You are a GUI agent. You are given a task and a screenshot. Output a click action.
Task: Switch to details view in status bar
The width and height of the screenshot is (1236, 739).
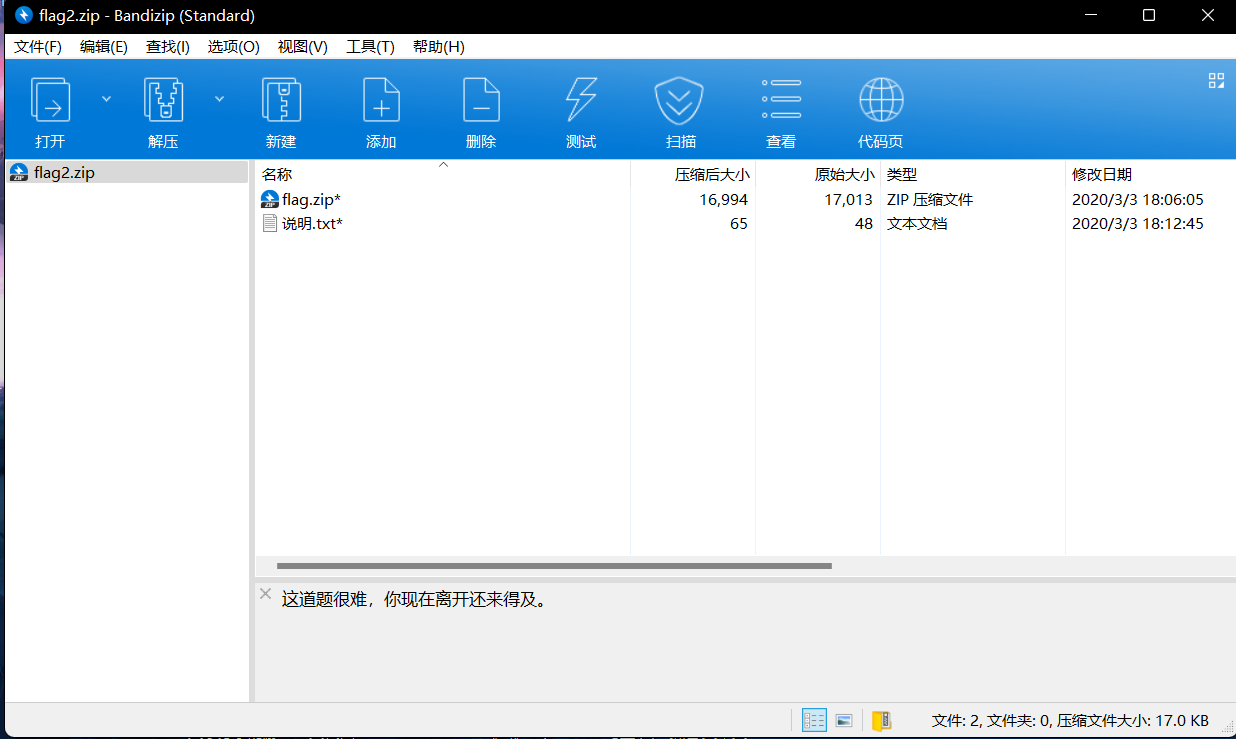(814, 720)
